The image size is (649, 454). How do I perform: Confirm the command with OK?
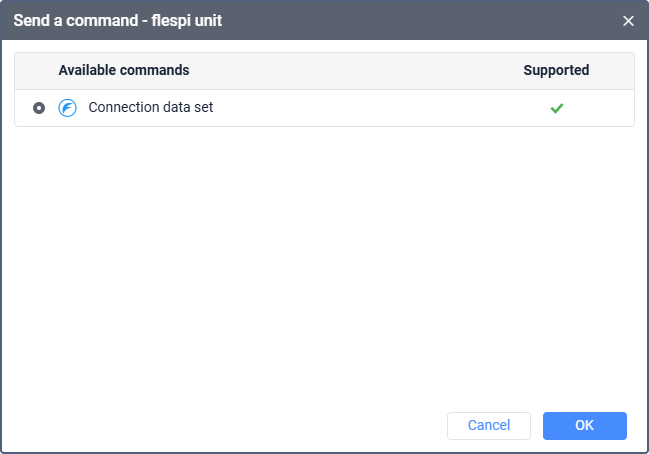click(584, 425)
